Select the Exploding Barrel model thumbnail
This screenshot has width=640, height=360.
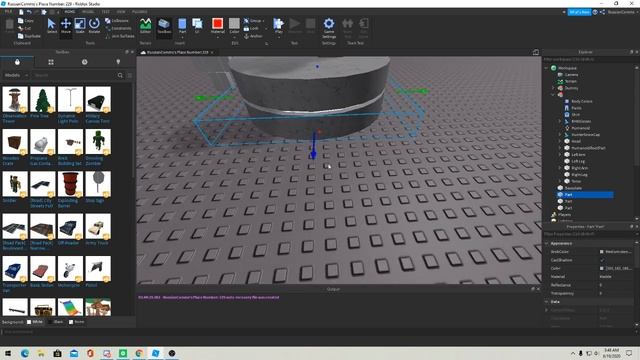point(70,184)
